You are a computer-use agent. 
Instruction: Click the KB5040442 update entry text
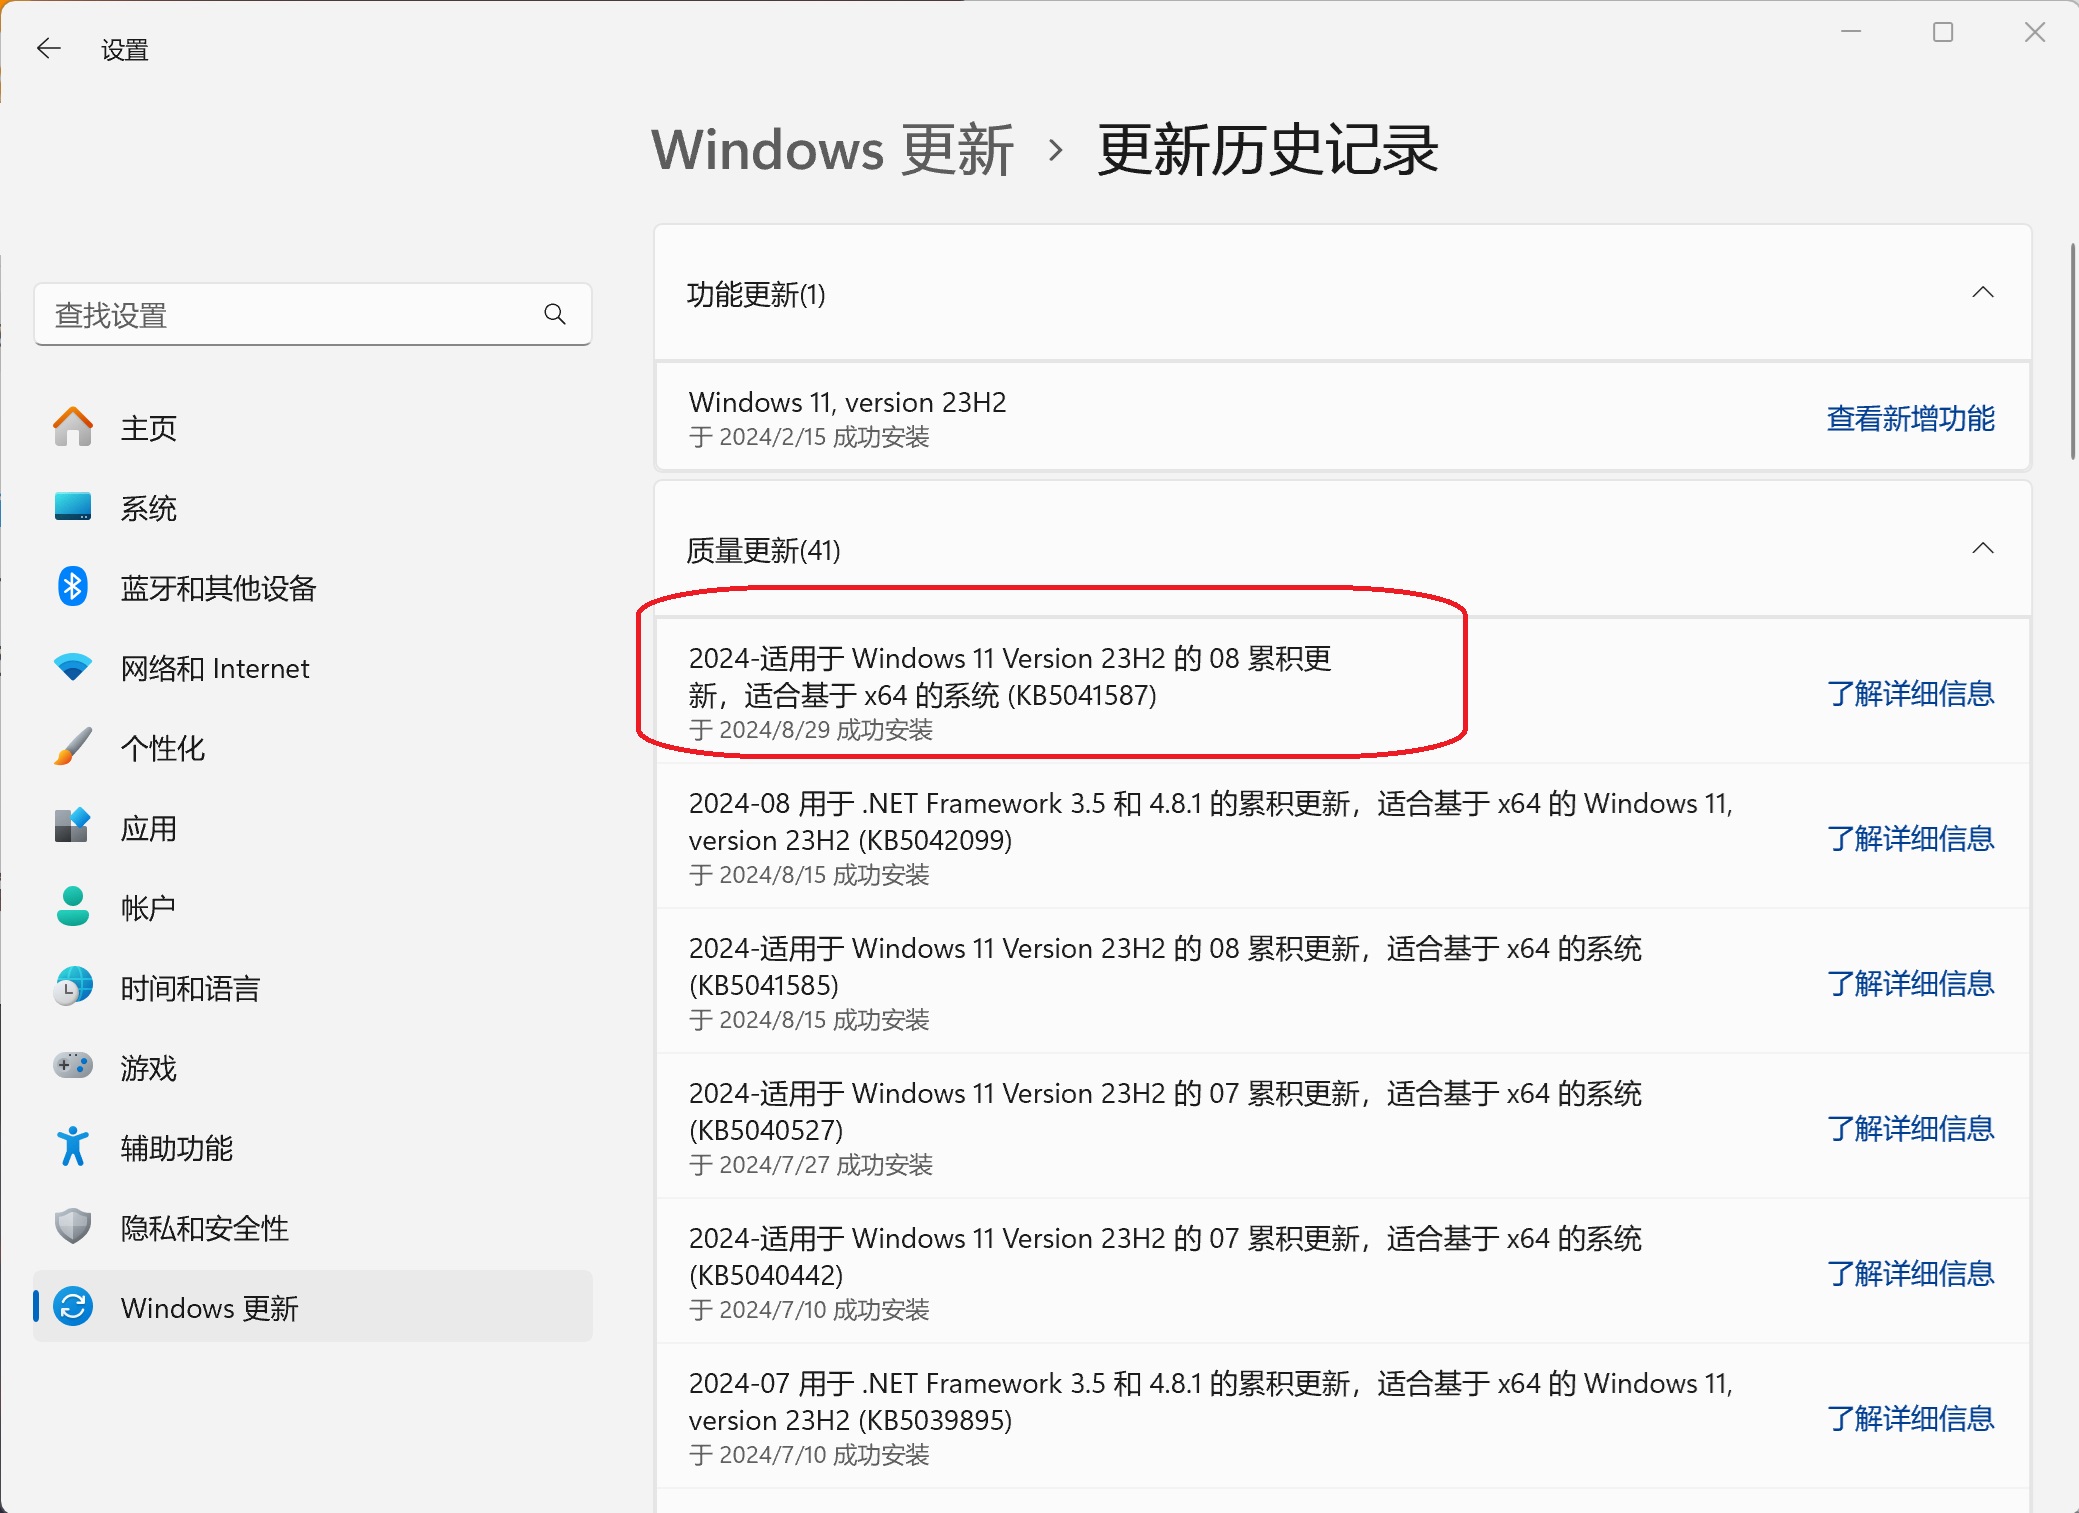pyautogui.click(x=1165, y=1256)
